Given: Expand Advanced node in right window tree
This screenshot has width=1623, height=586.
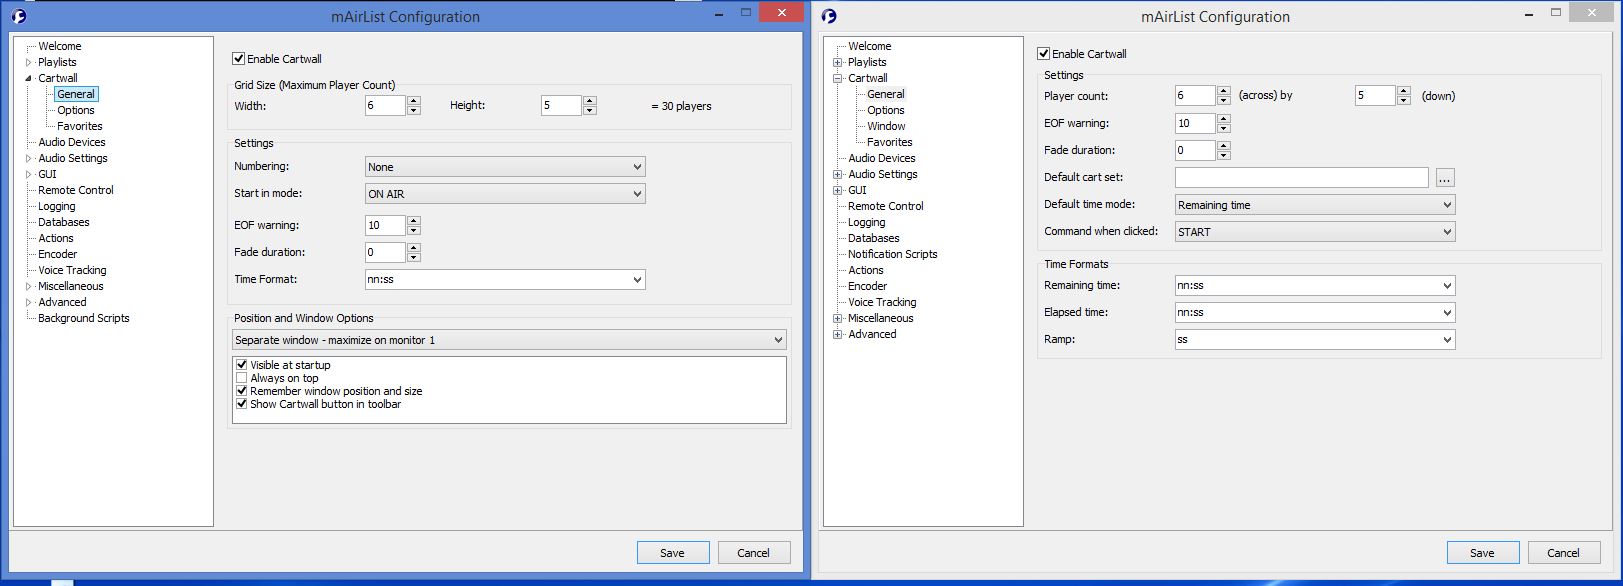Looking at the screenshot, I should click(838, 334).
